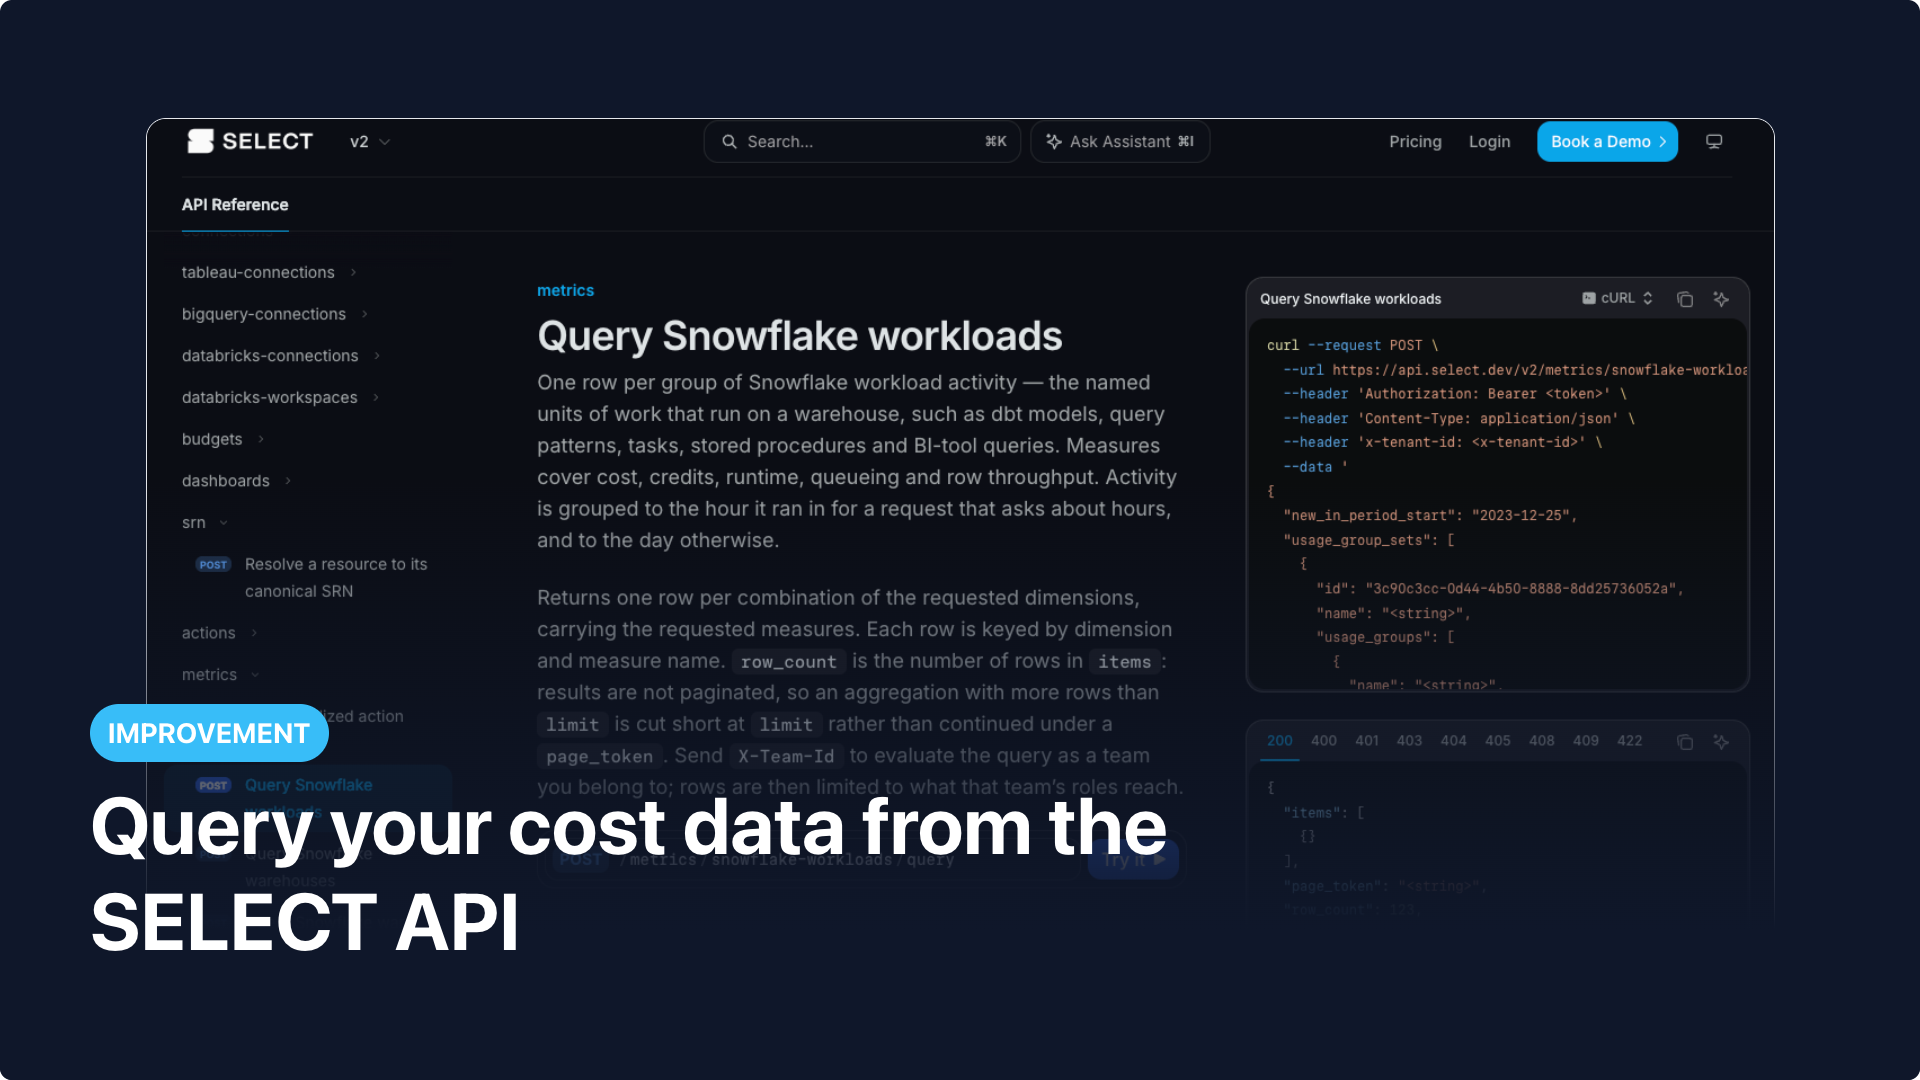The image size is (1920, 1080).
Task: Select the 200 response tab
Action: tap(1279, 741)
